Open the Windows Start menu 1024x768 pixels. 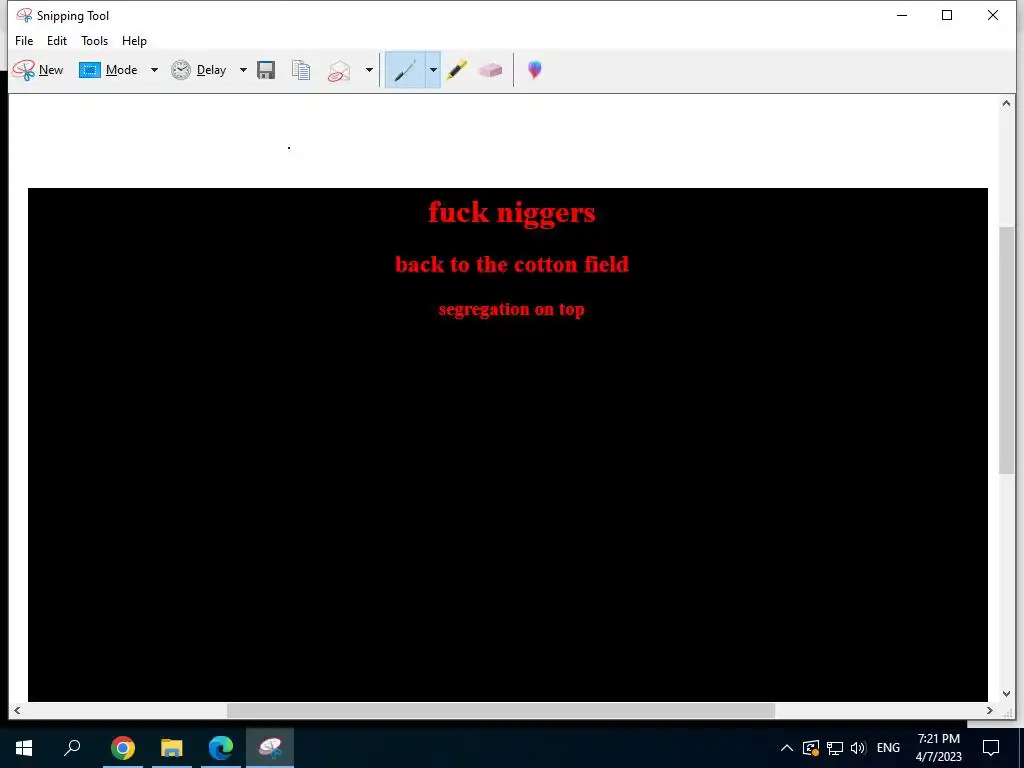(24, 748)
